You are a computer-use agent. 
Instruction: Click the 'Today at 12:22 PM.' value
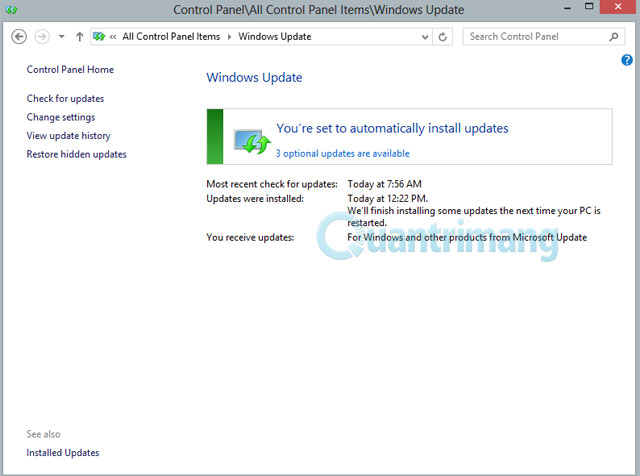click(388, 199)
